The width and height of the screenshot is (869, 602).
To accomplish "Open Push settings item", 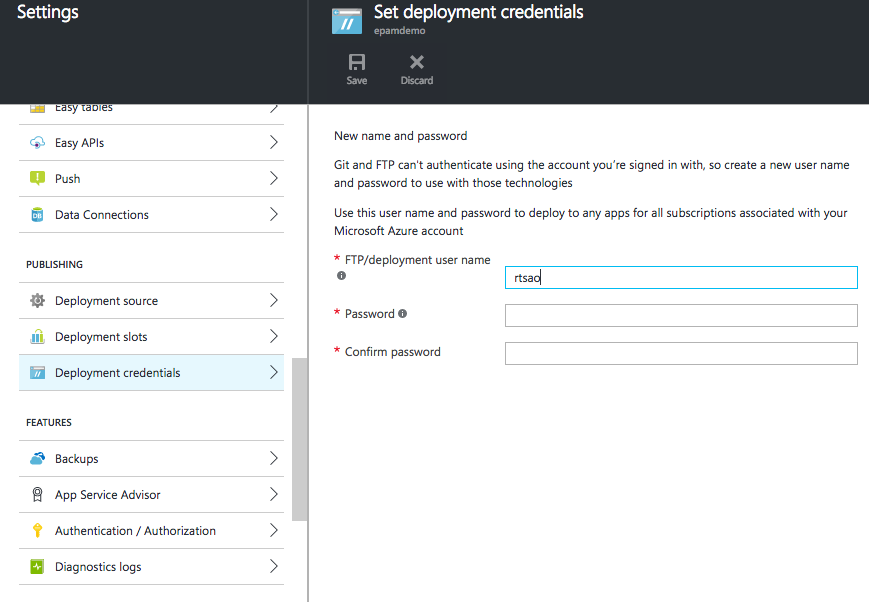I will (x=151, y=178).
